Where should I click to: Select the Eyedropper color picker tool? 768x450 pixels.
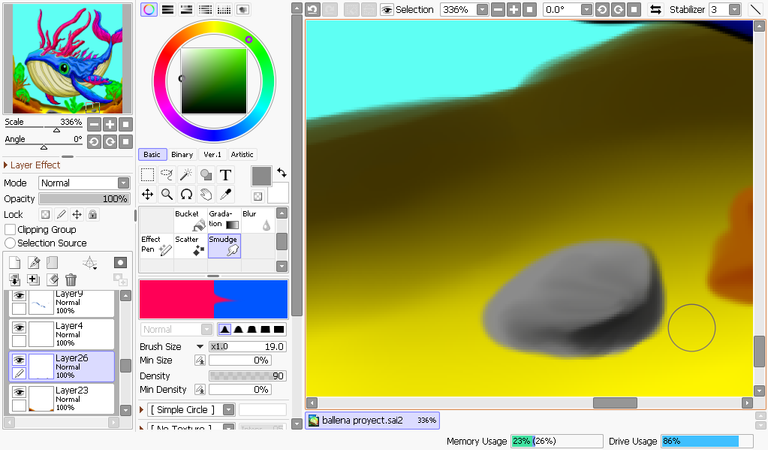click(225, 194)
